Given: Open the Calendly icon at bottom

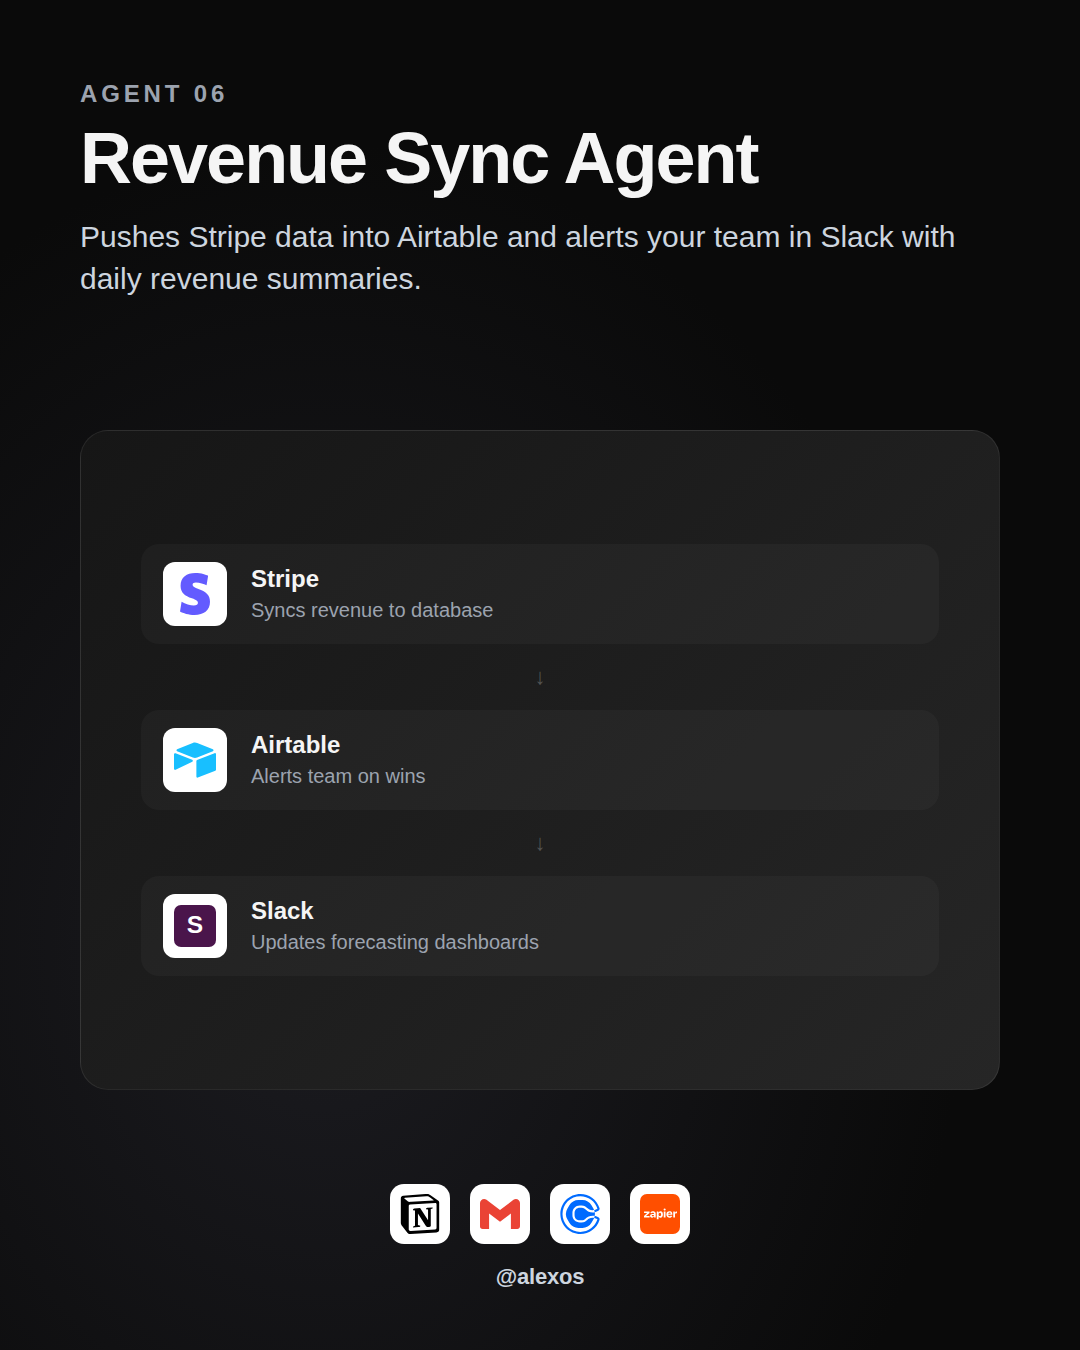Looking at the screenshot, I should point(580,1214).
